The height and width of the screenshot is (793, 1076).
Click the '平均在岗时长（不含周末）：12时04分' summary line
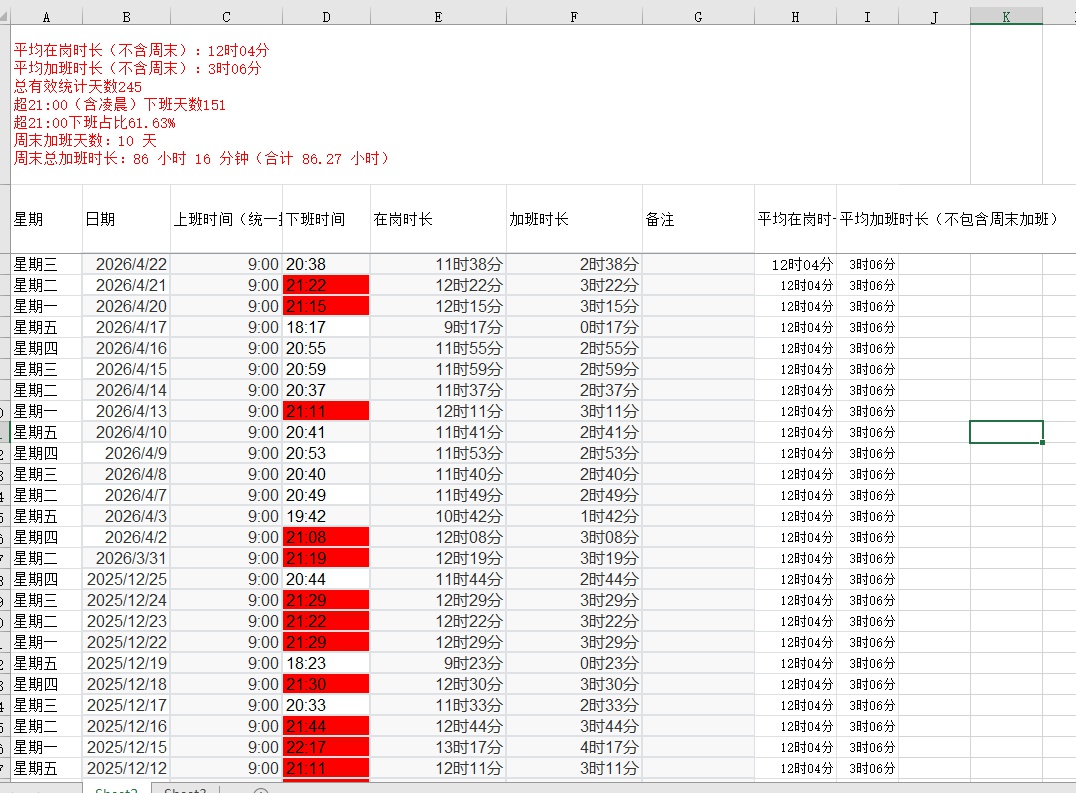141,50
